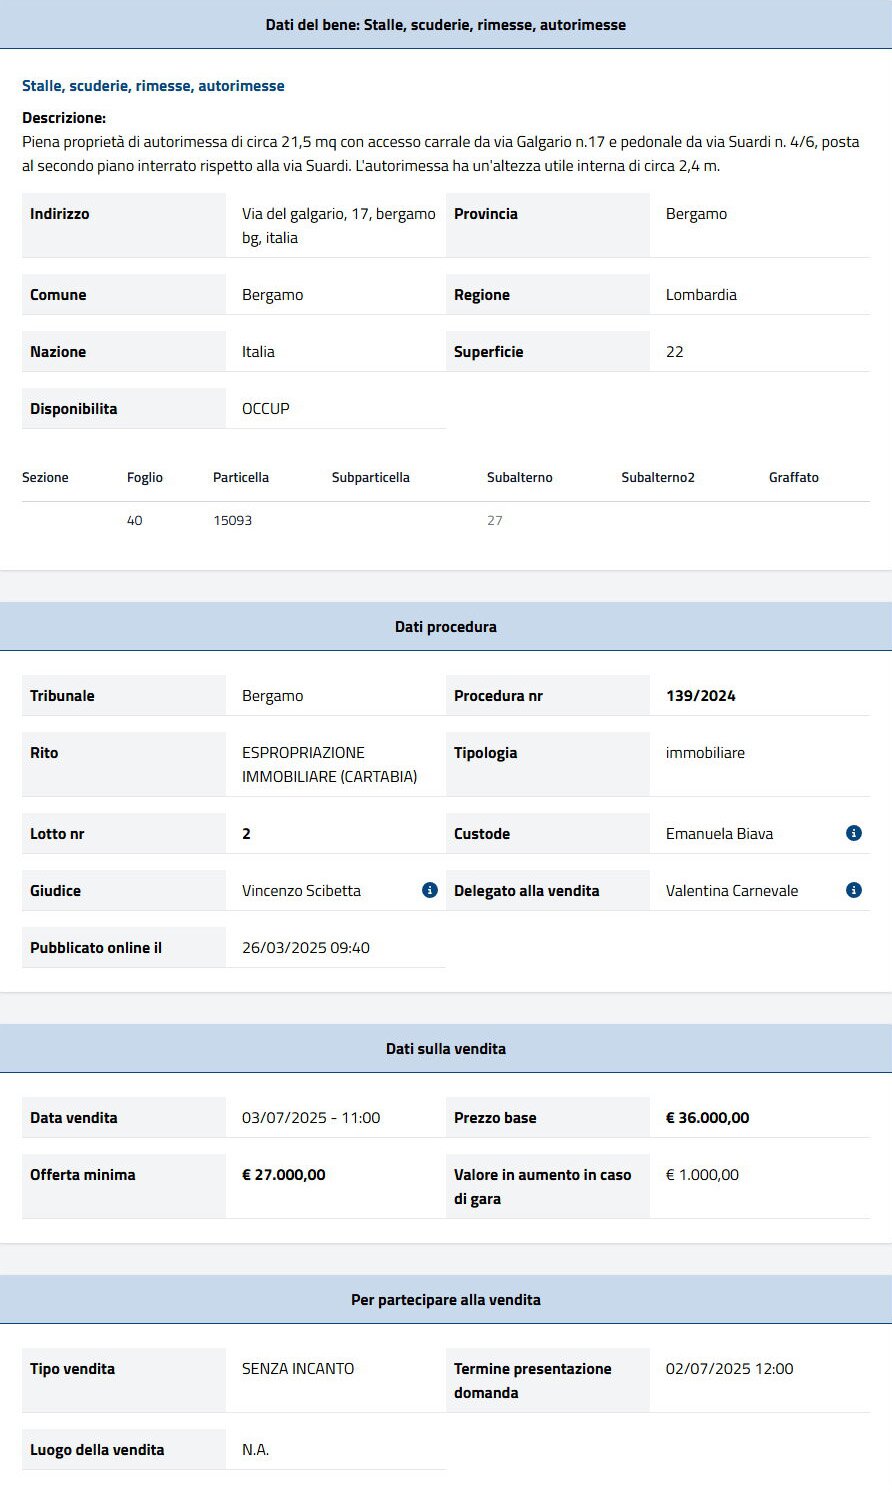
Task: Open info icon next to Emanuela Biava
Action: point(854,833)
